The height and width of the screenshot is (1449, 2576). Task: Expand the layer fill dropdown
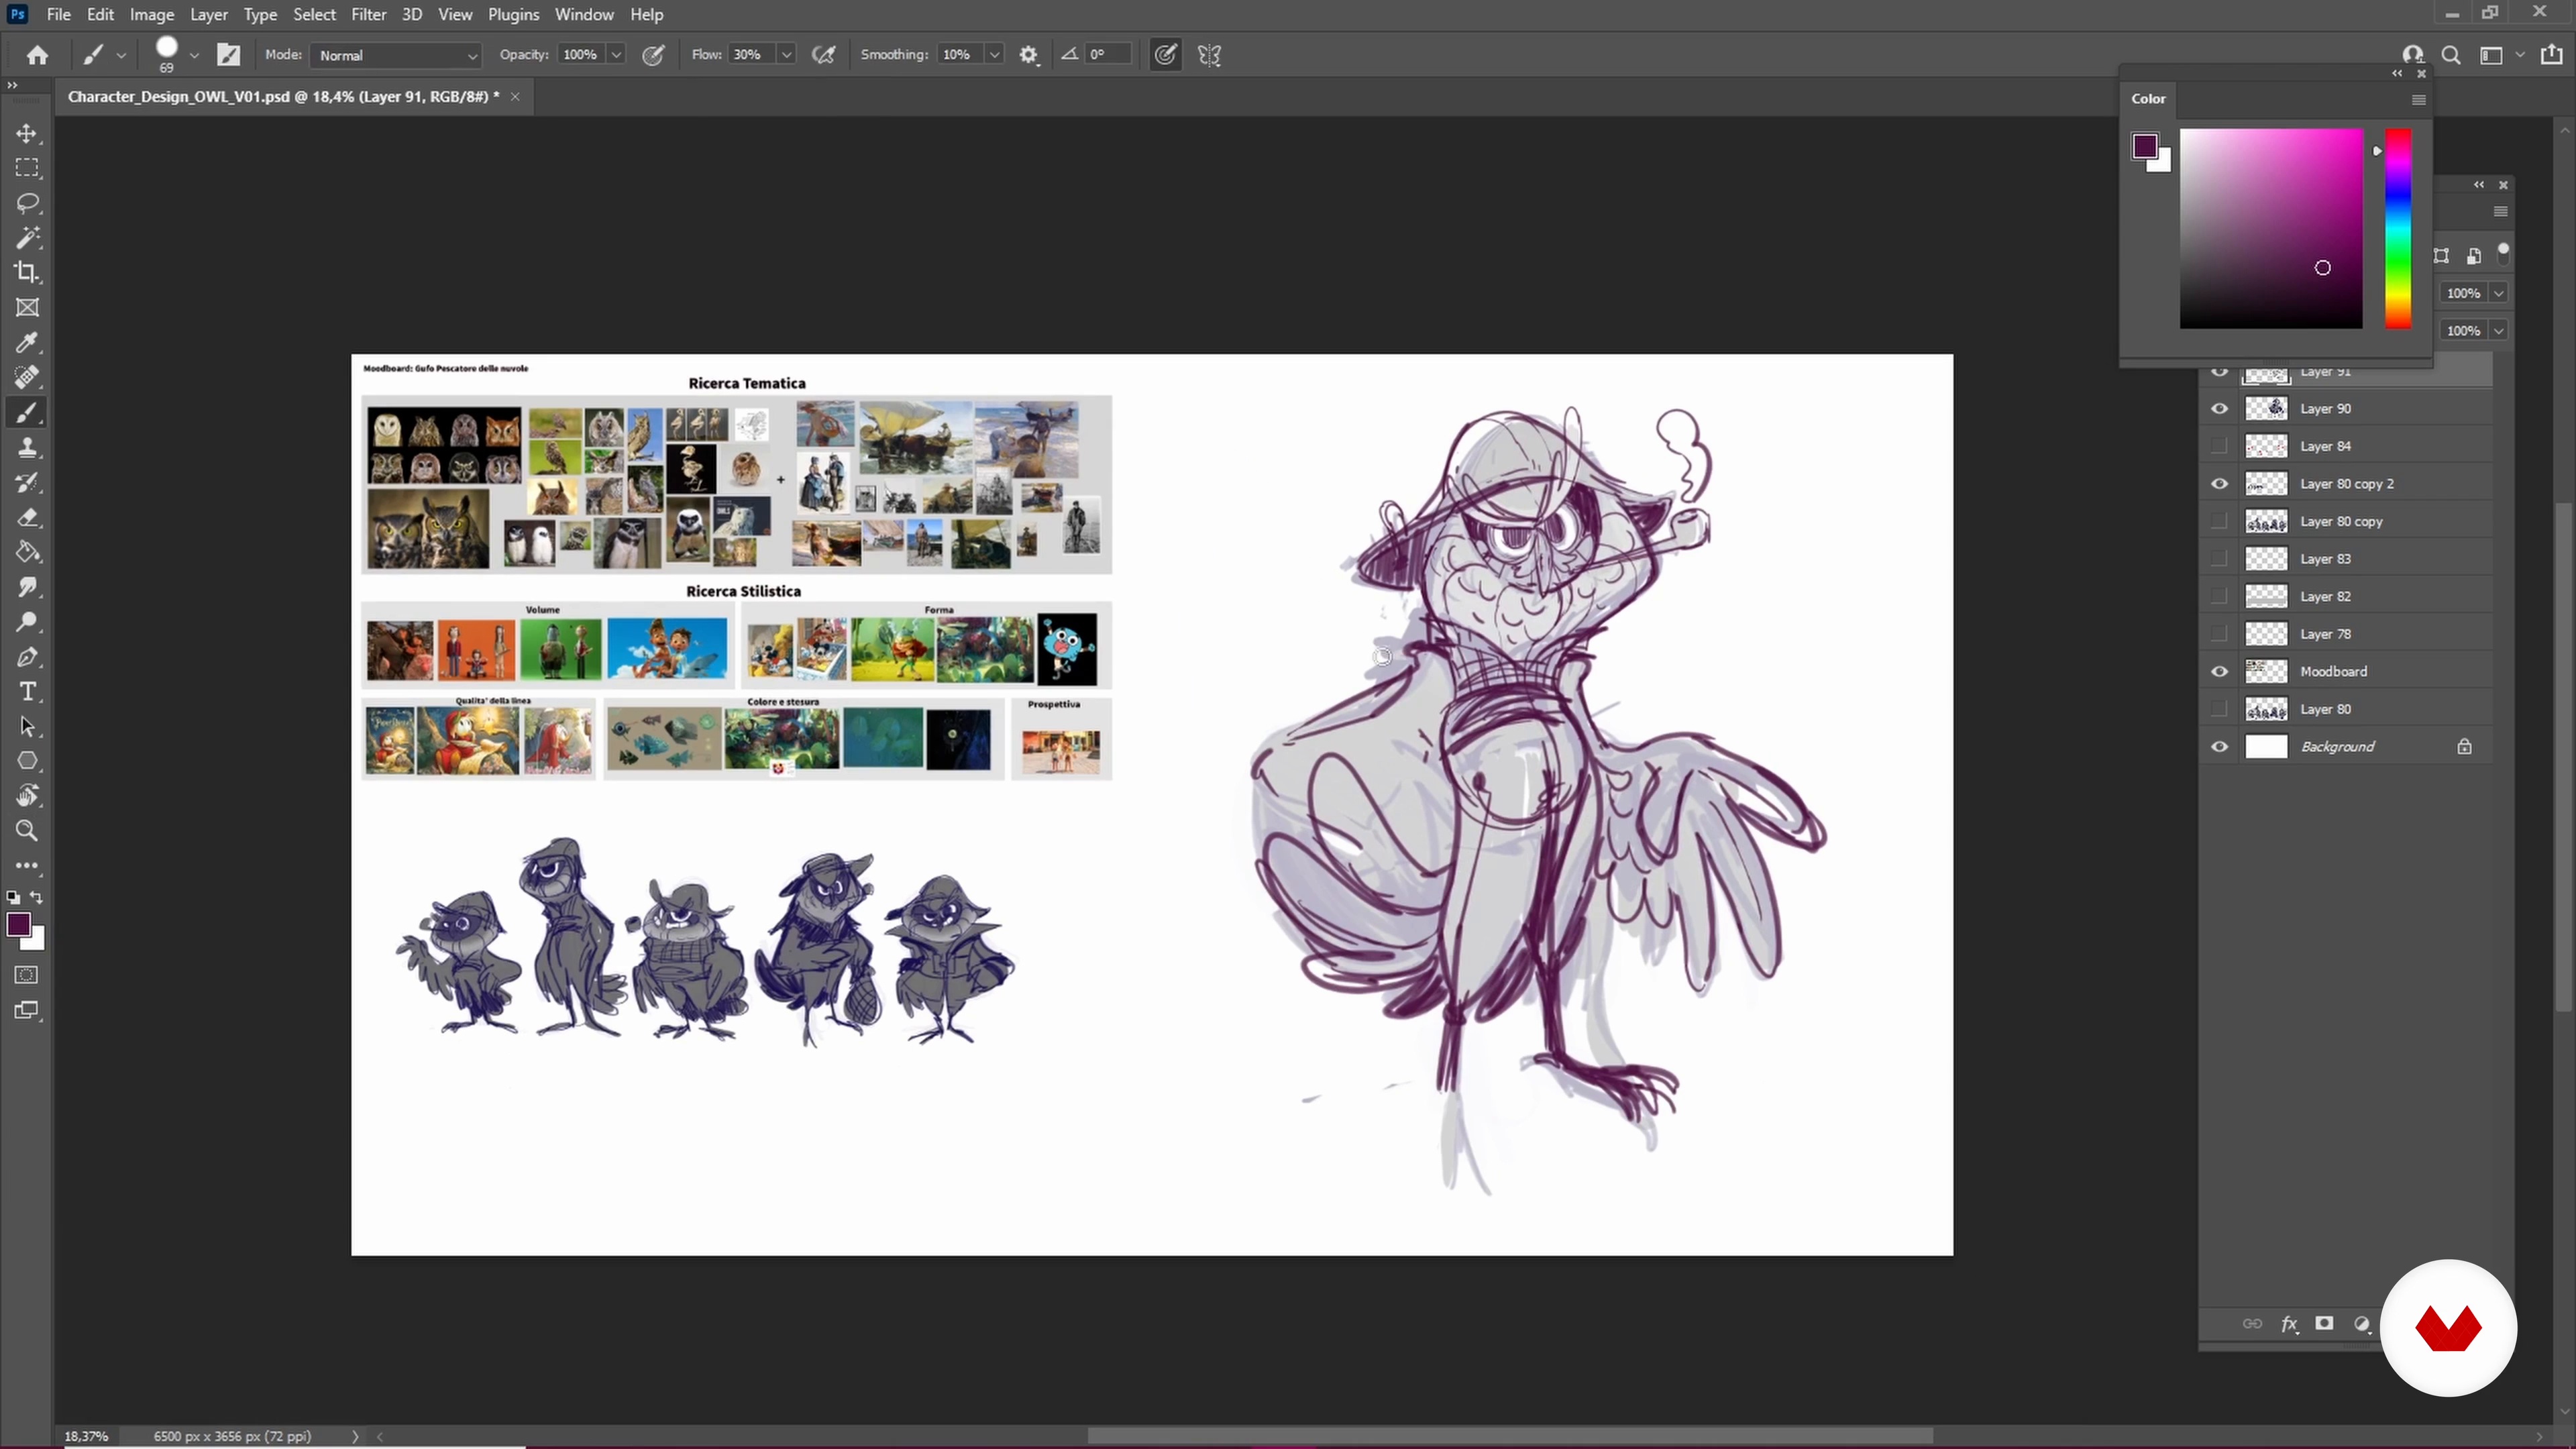pos(2498,331)
